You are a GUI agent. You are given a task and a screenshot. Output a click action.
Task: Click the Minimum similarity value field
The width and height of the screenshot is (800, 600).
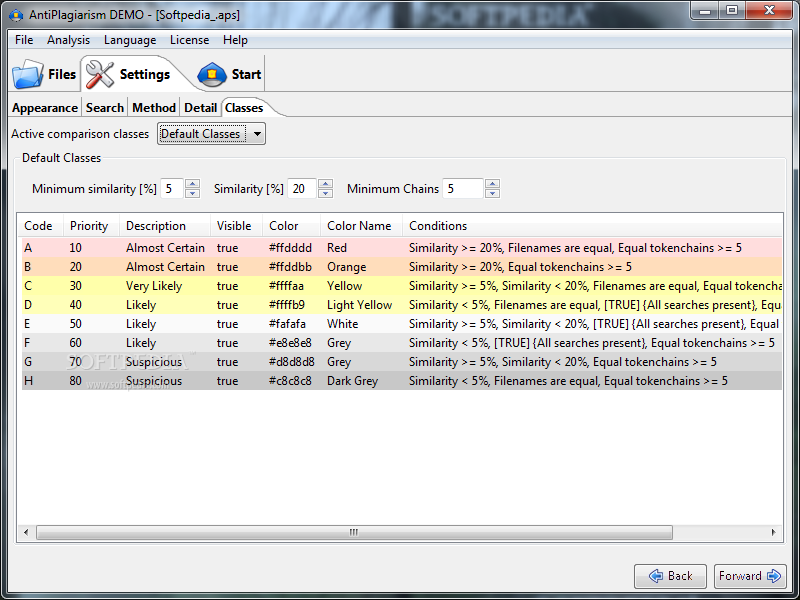172,189
